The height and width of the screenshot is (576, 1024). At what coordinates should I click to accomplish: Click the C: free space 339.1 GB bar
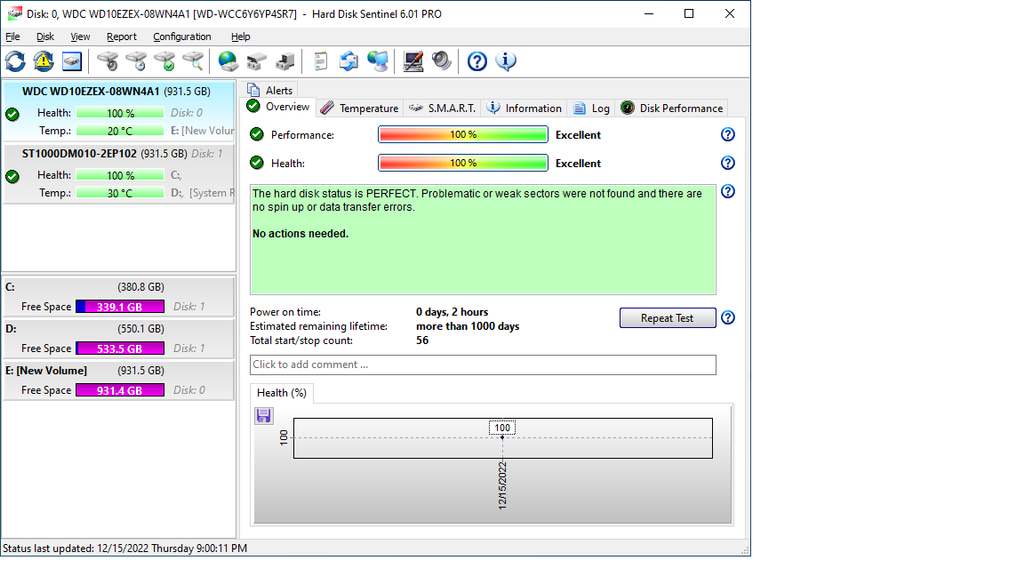(x=120, y=307)
